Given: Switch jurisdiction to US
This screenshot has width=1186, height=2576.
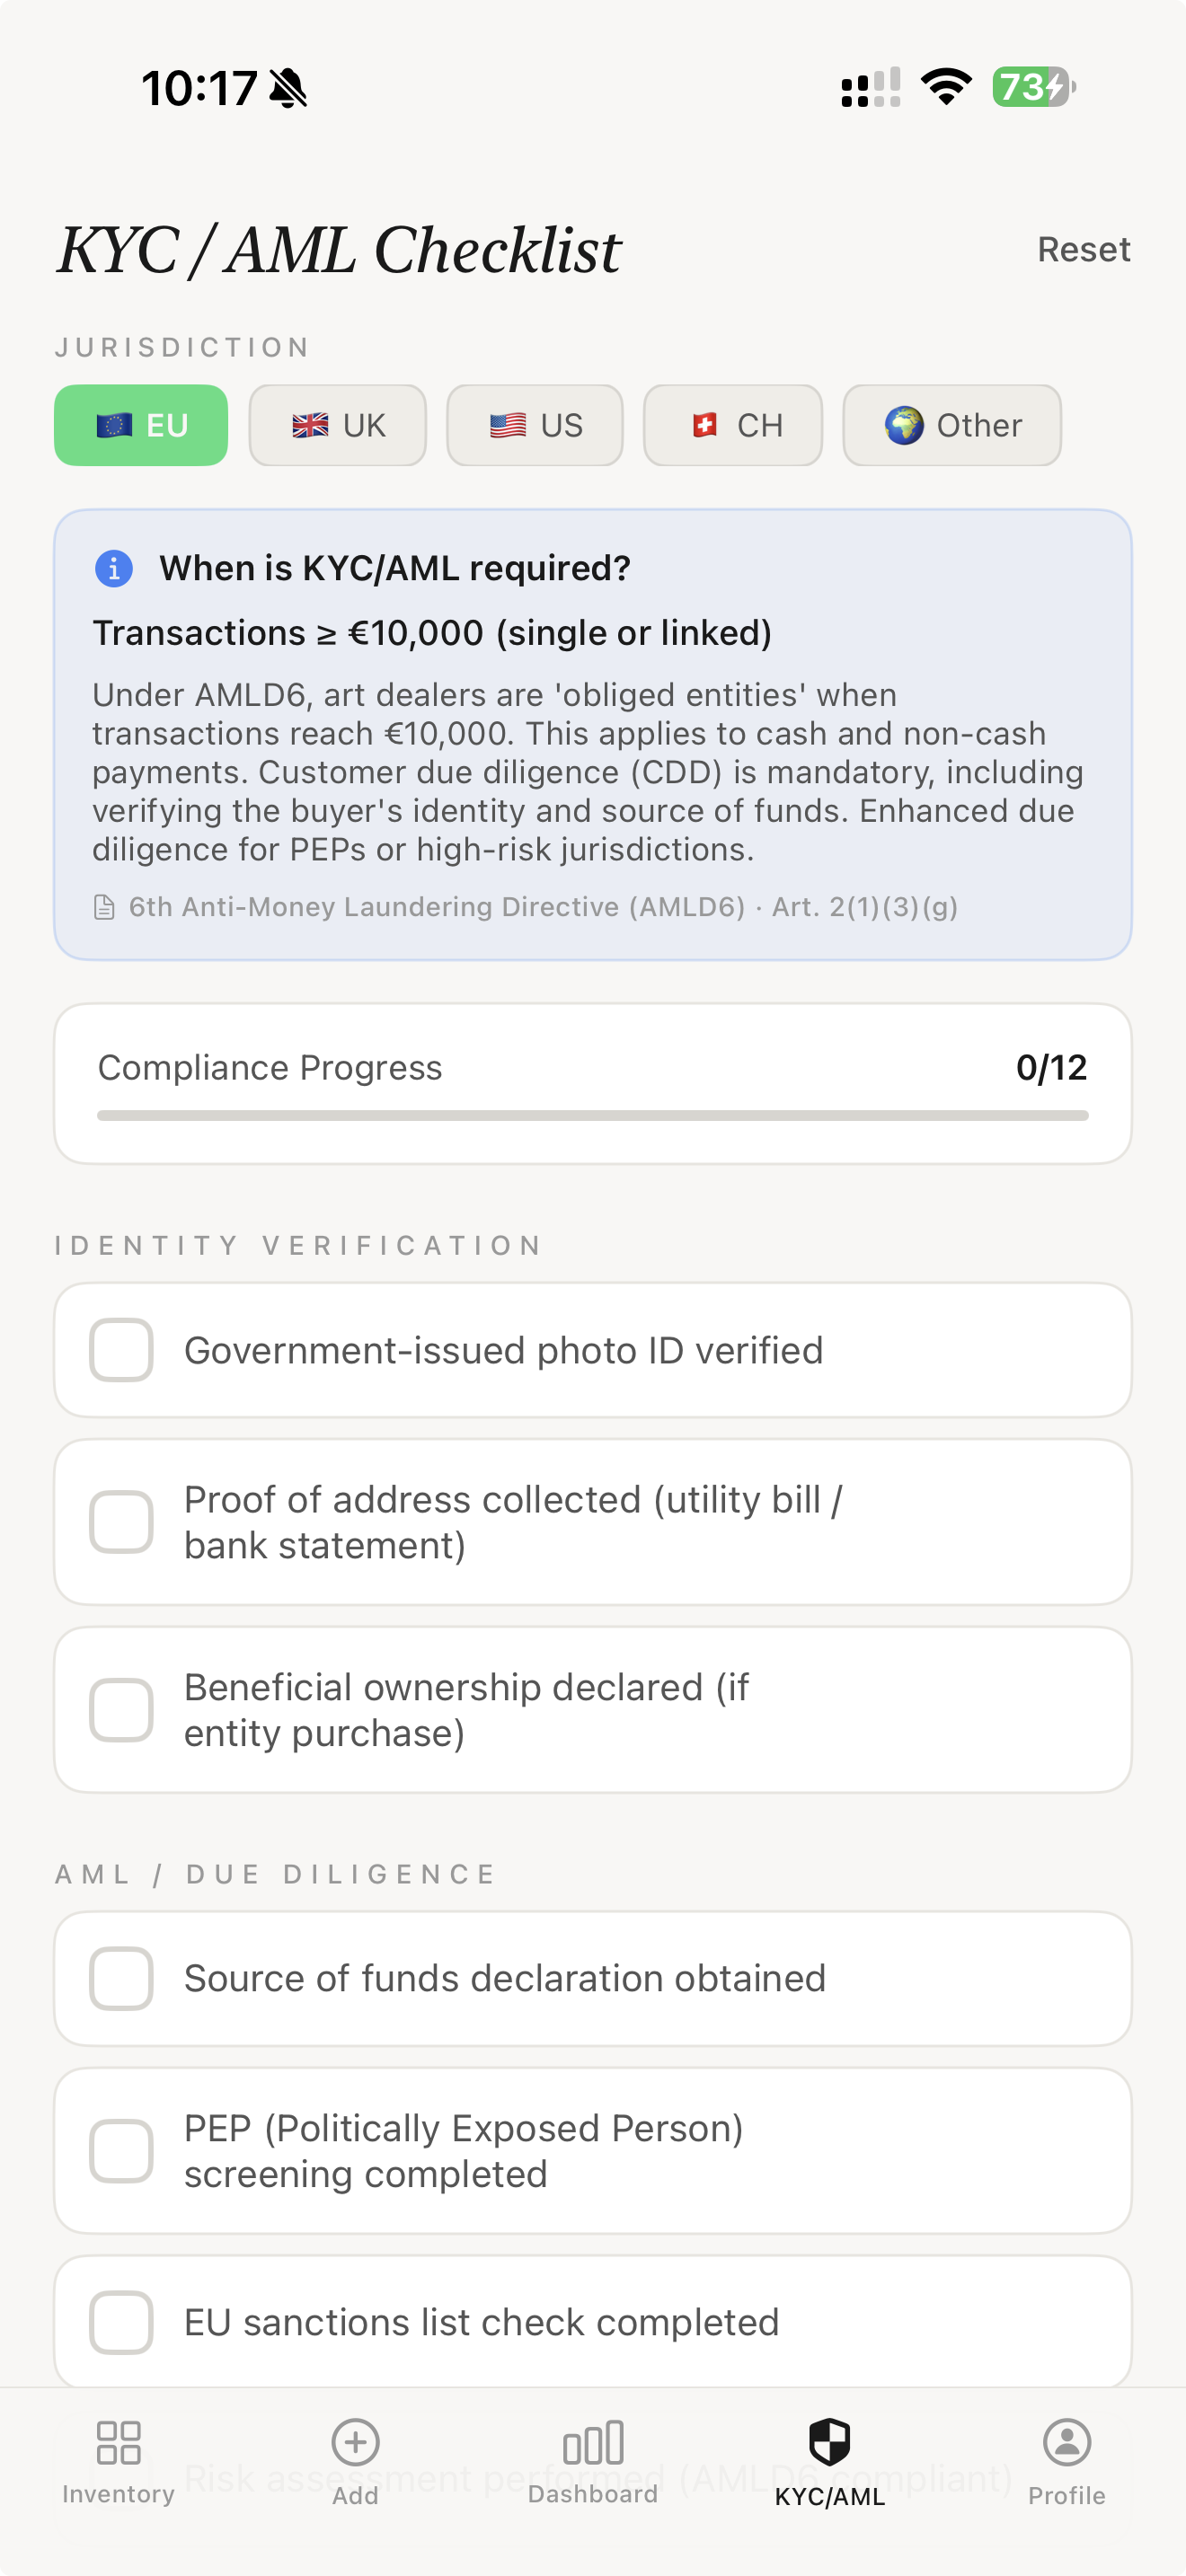Looking at the screenshot, I should (x=535, y=425).
